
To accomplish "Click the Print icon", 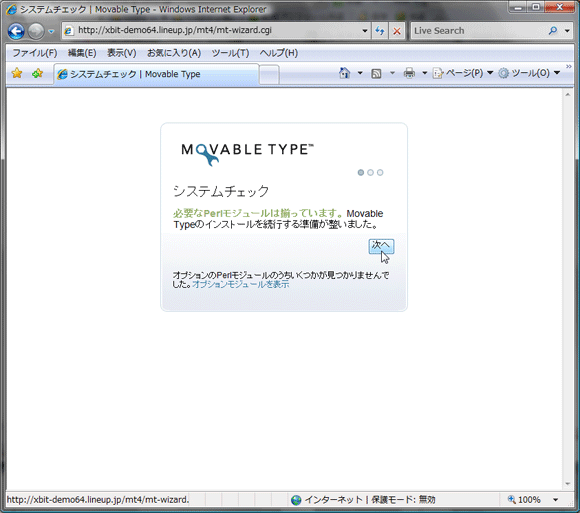I will pos(409,73).
